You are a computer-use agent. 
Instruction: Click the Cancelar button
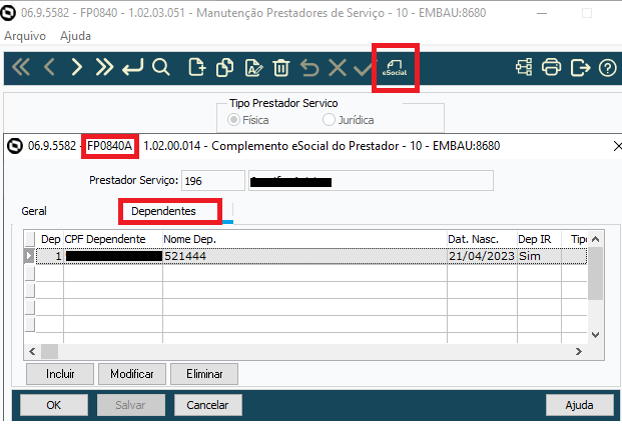pyautogui.click(x=207, y=405)
